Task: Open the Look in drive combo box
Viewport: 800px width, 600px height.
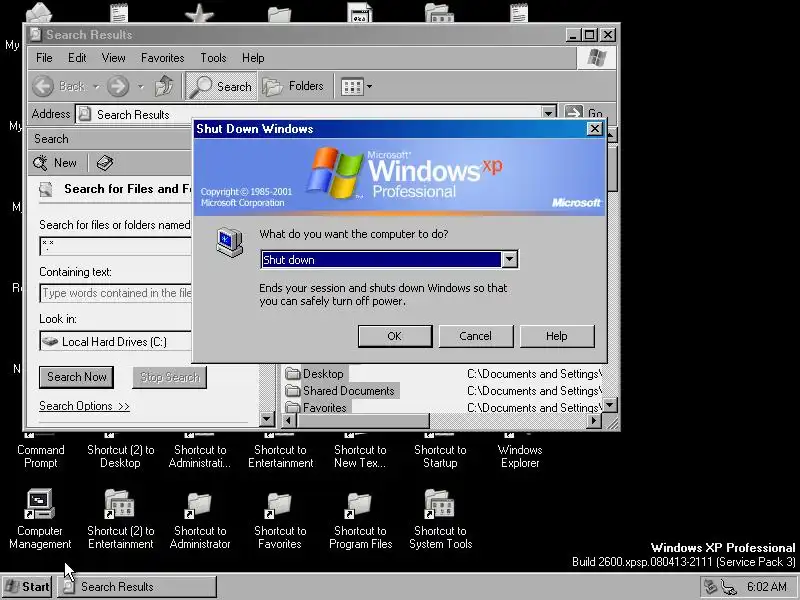Action: pos(116,341)
